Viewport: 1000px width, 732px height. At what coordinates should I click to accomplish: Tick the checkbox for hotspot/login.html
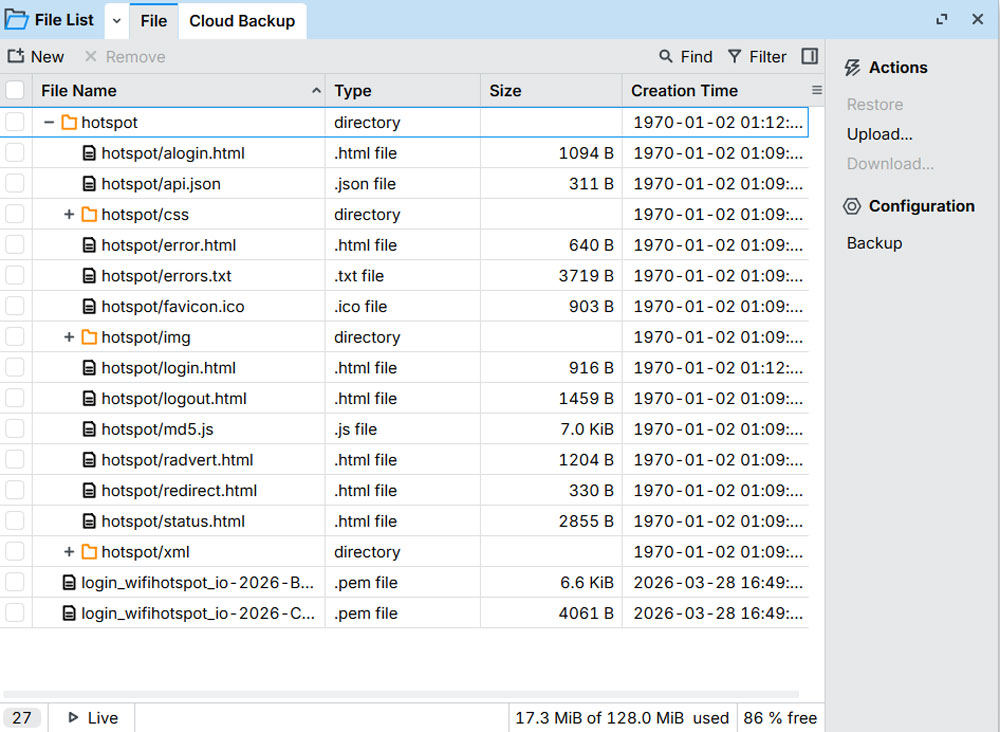click(15, 368)
